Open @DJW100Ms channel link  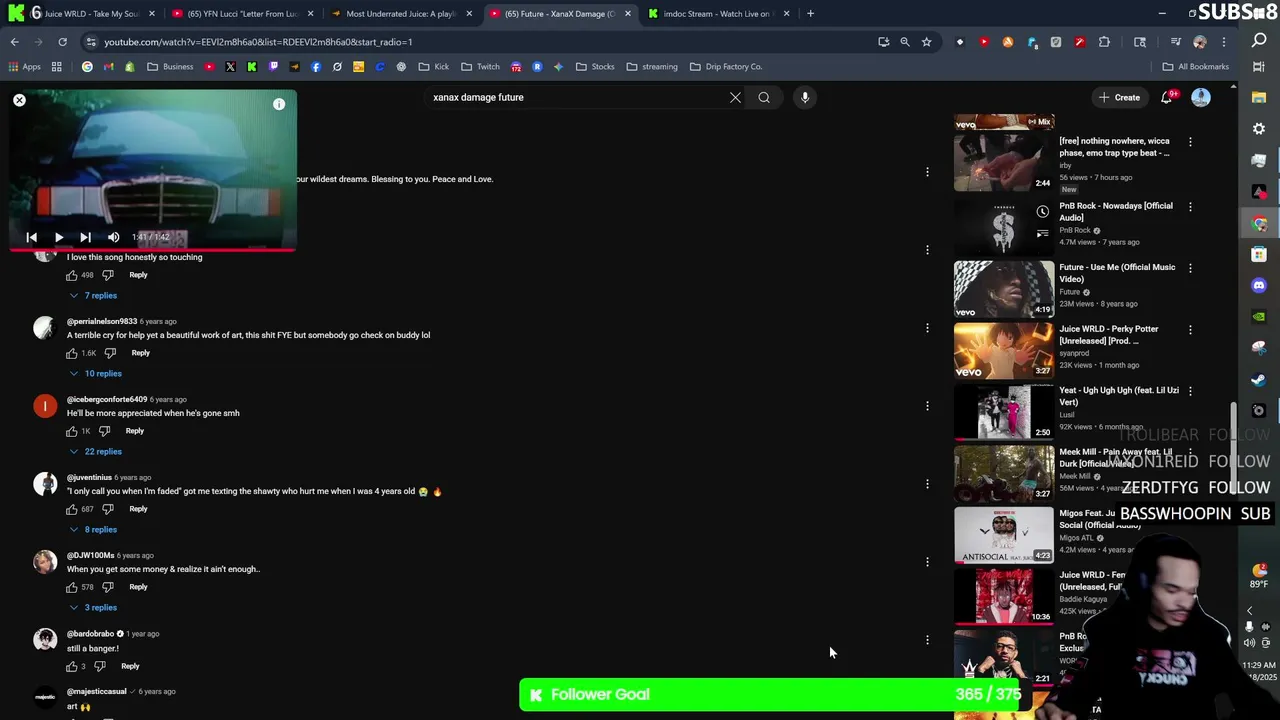[90, 555]
